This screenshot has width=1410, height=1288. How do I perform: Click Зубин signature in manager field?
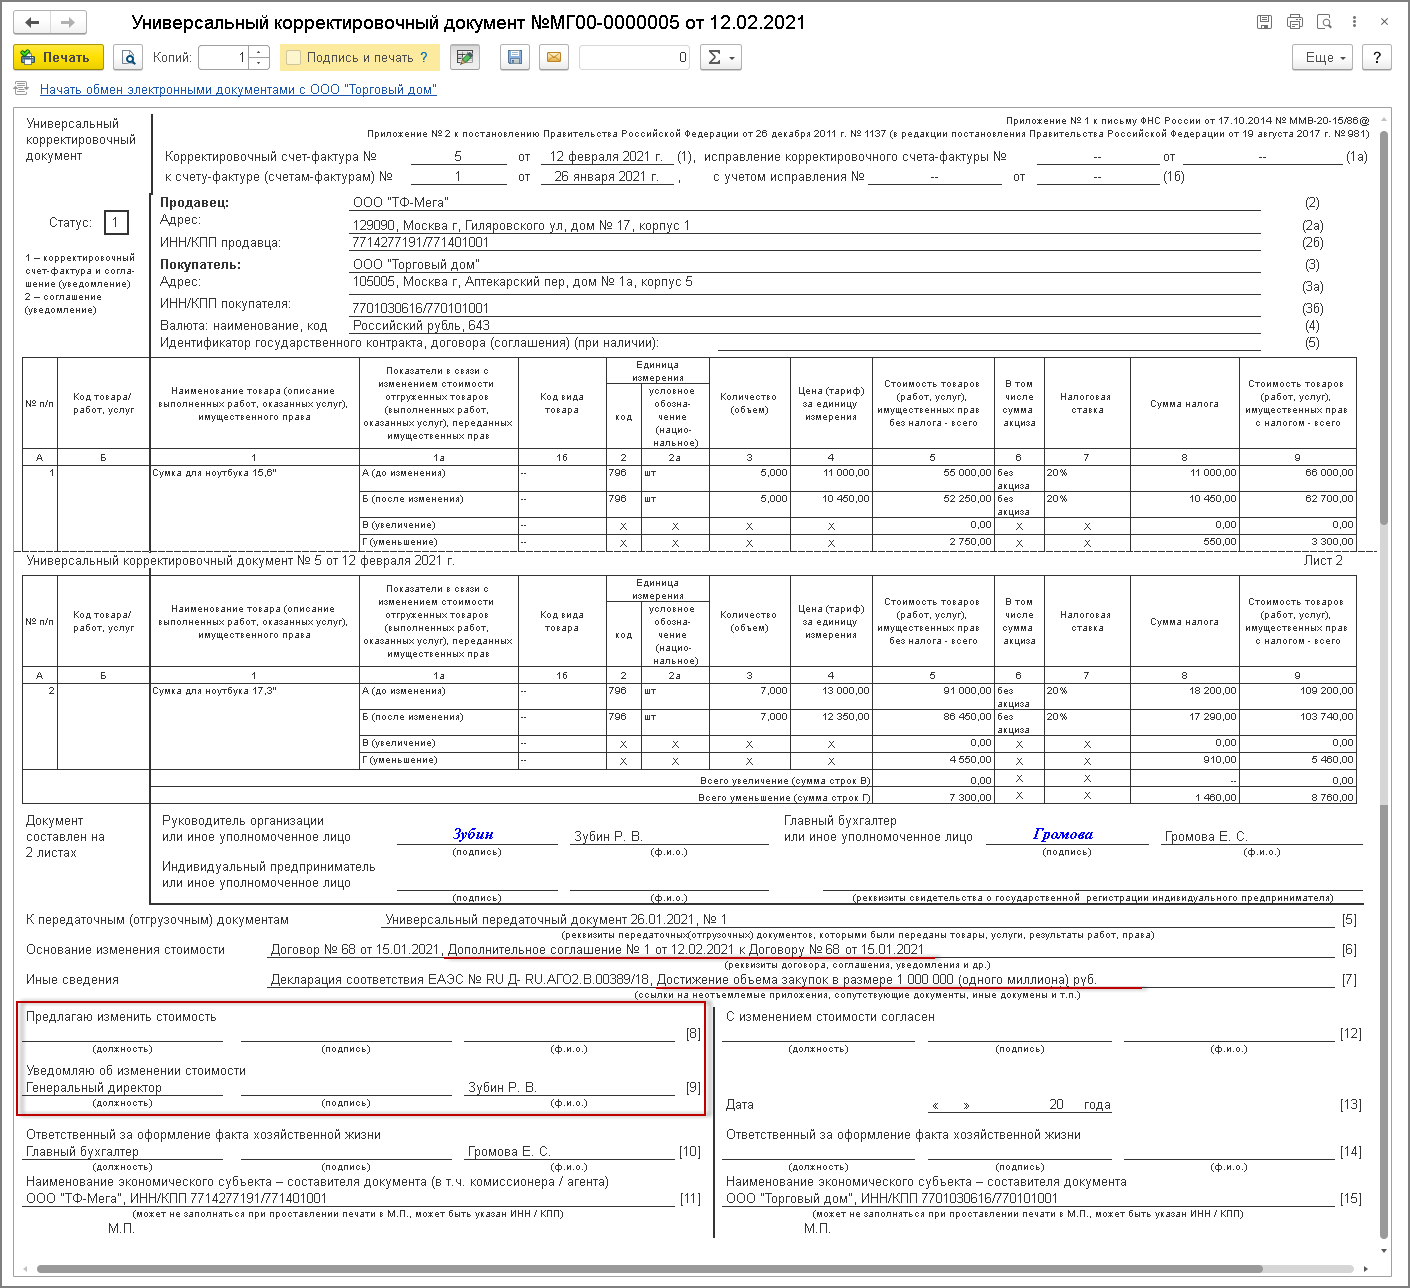point(473,835)
